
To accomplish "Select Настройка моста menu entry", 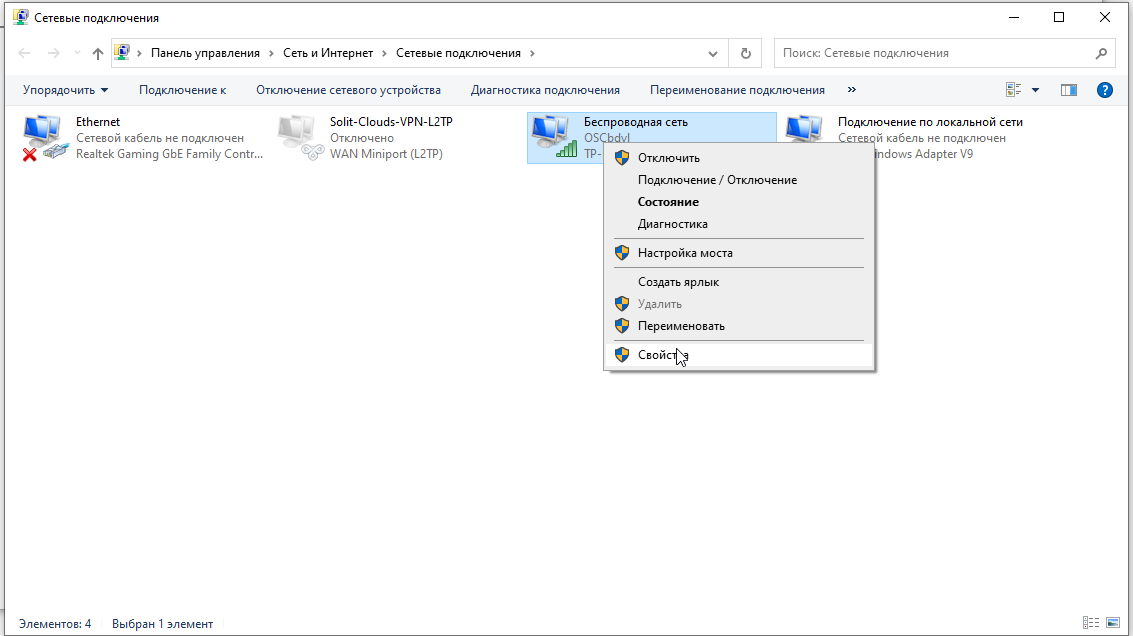I will coord(738,253).
